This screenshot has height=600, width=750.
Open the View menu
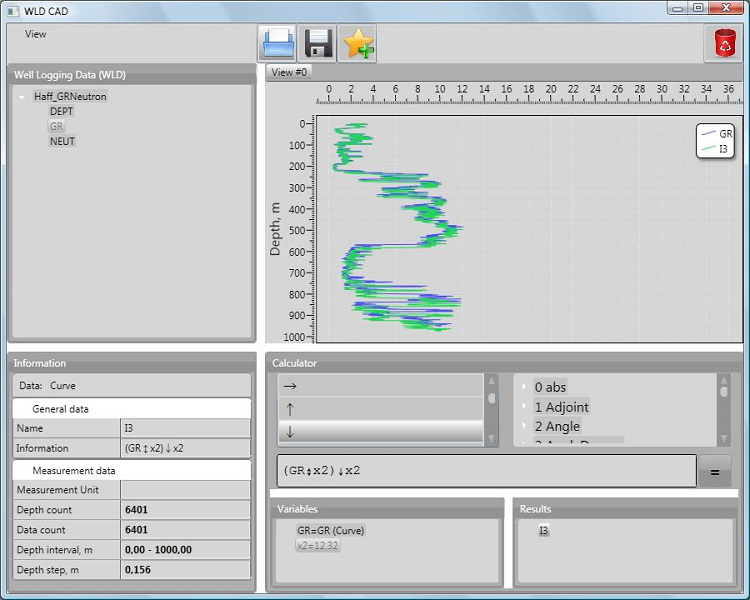pyautogui.click(x=36, y=34)
